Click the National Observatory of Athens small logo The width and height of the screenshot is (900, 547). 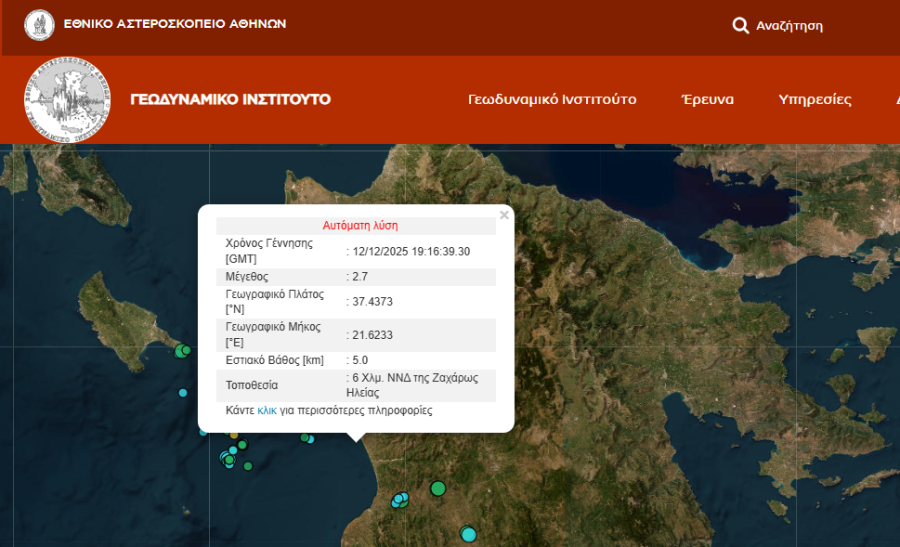(x=39, y=25)
